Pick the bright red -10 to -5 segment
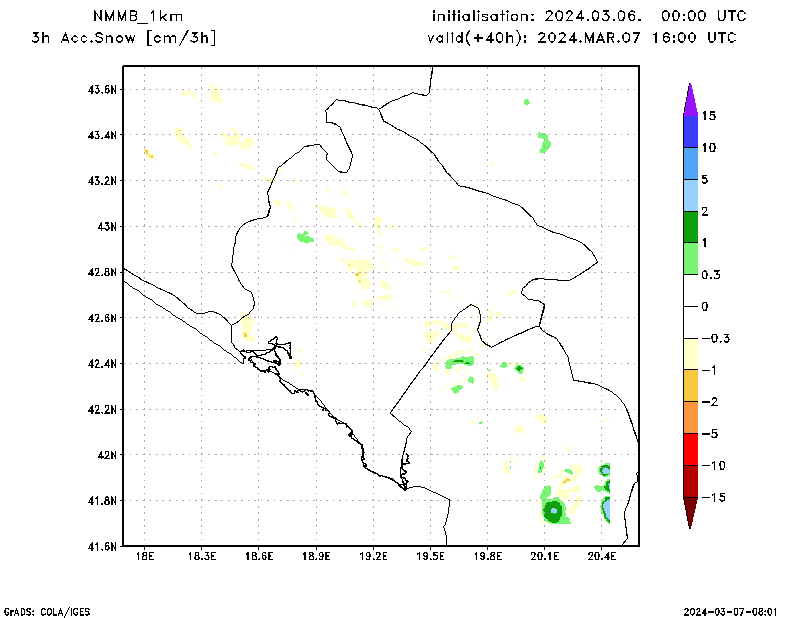 [690, 450]
